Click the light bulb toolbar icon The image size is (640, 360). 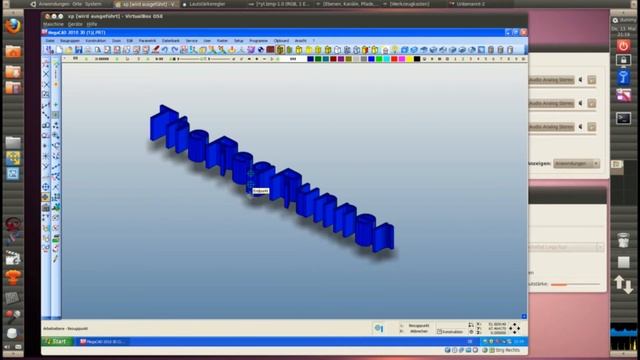pos(395,50)
